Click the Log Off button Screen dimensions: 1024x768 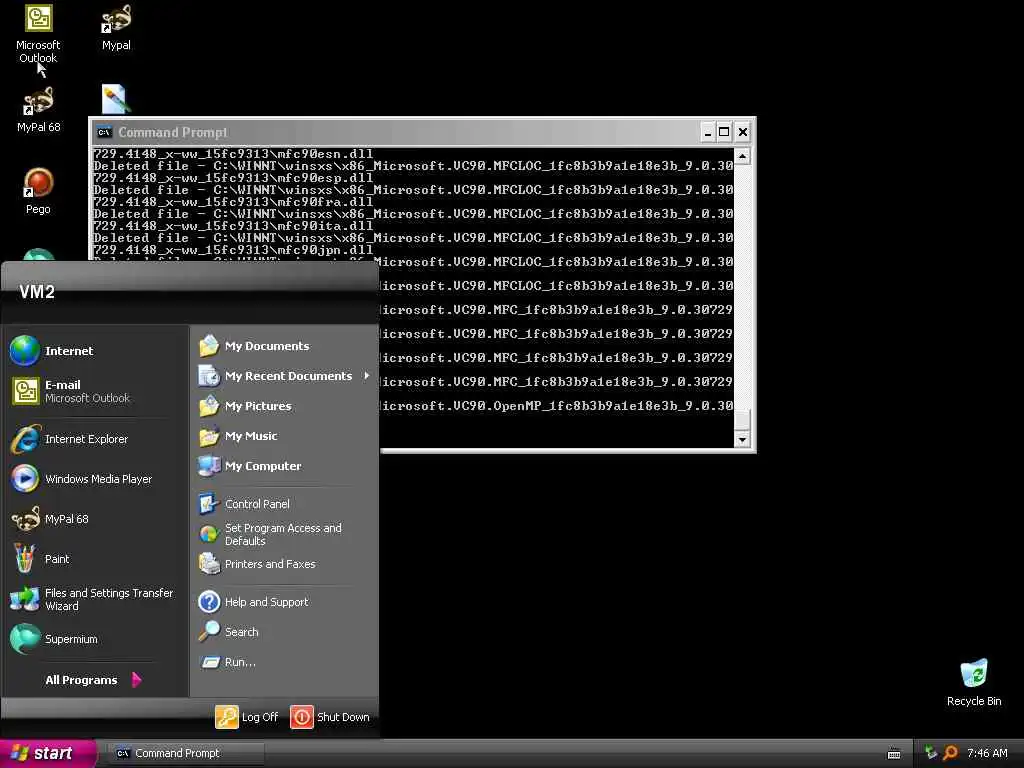point(247,717)
